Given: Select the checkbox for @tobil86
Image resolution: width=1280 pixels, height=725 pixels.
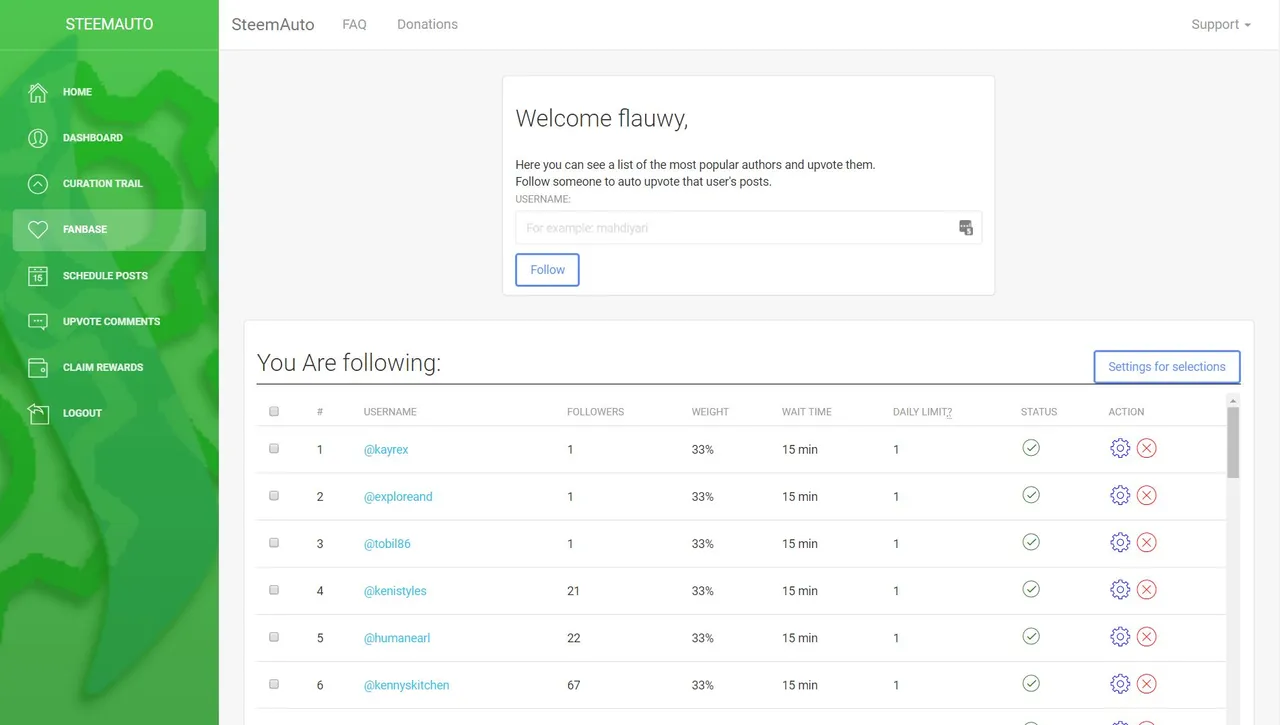Looking at the screenshot, I should [x=274, y=543].
